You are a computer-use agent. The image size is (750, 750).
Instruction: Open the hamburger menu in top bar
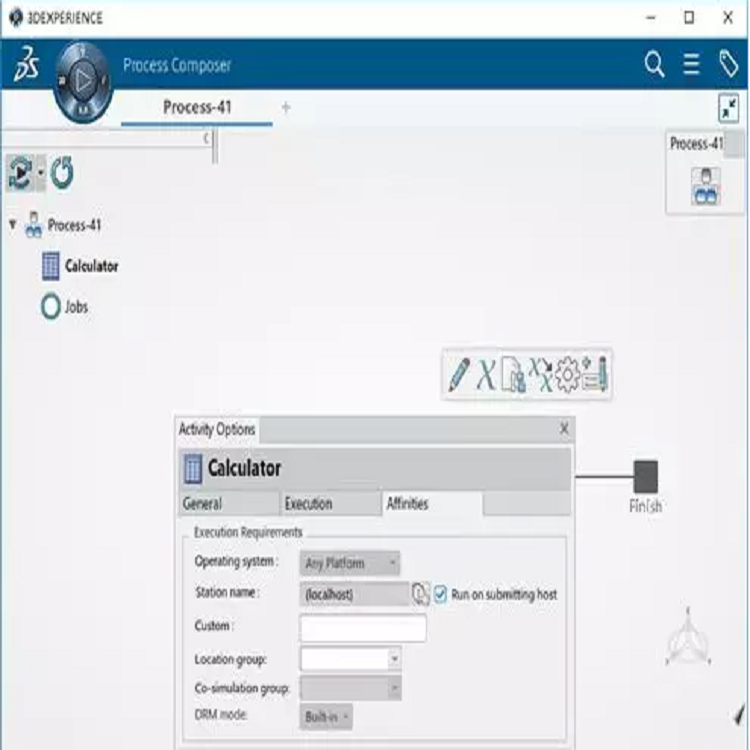pos(691,65)
